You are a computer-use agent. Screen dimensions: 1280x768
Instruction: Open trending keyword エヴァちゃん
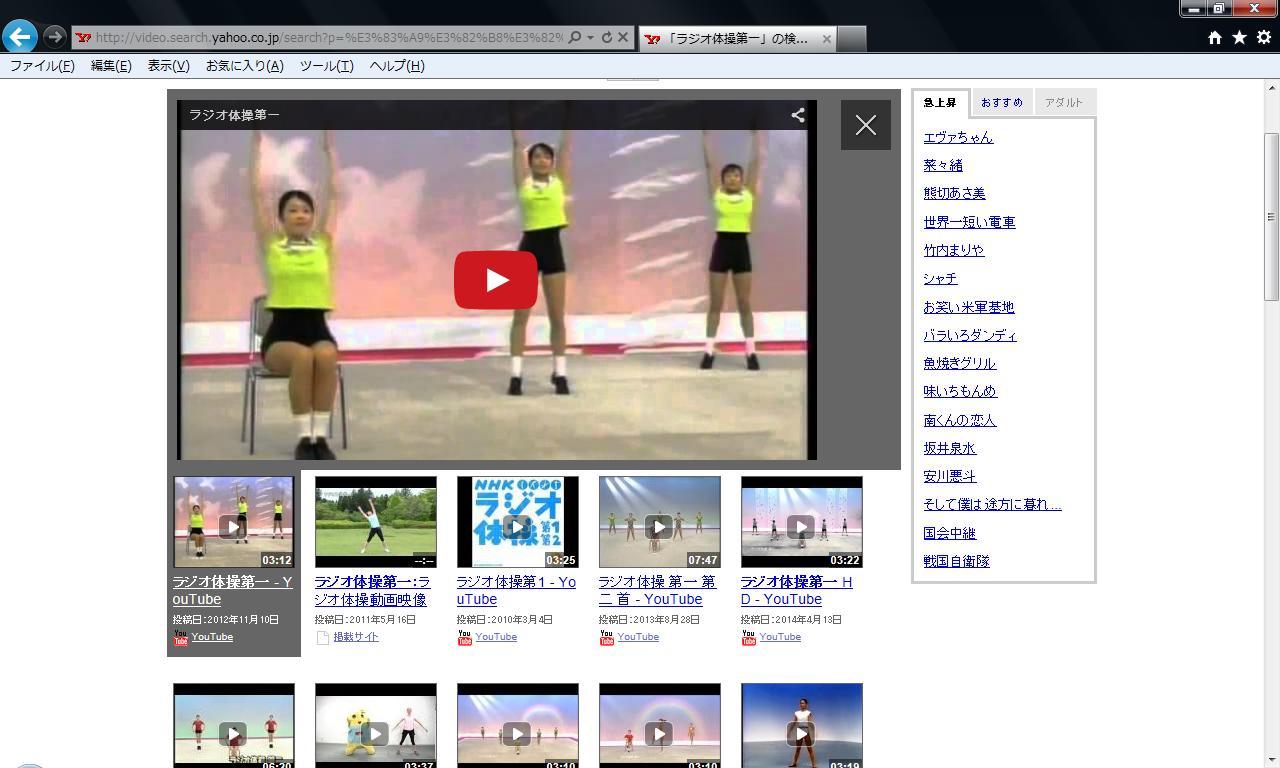click(958, 138)
